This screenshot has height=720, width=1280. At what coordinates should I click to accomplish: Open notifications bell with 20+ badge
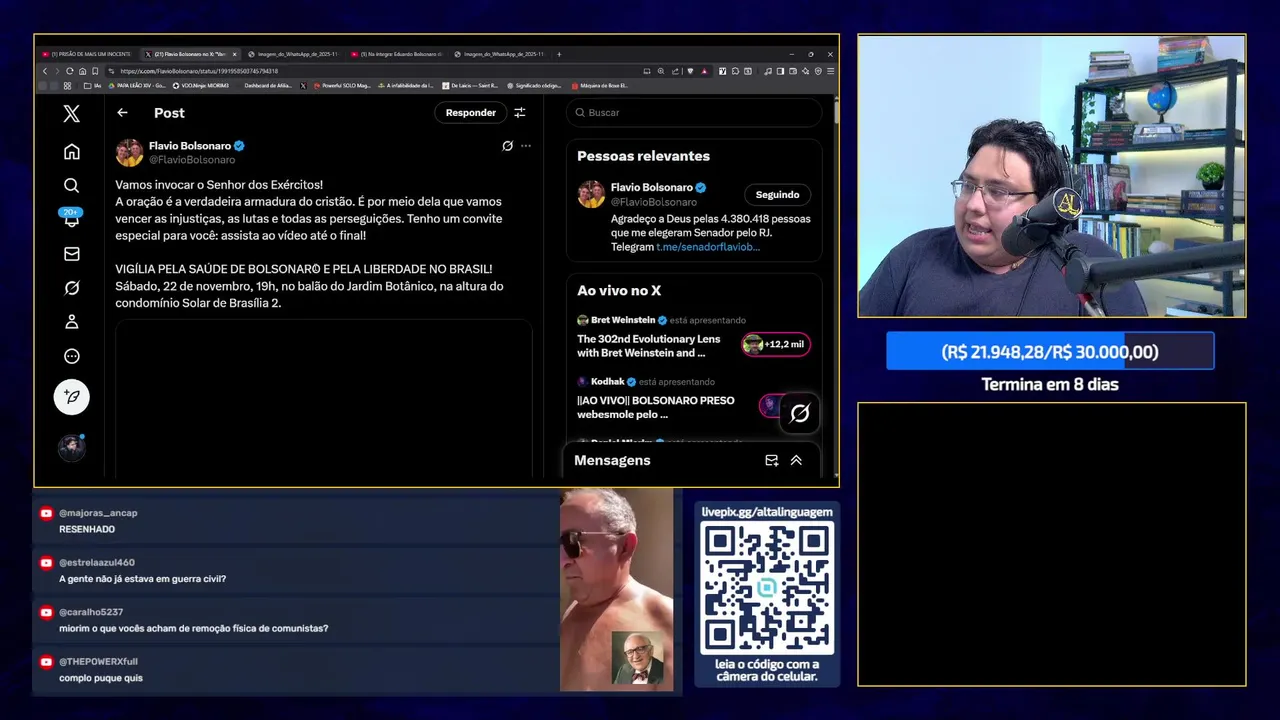(71, 218)
